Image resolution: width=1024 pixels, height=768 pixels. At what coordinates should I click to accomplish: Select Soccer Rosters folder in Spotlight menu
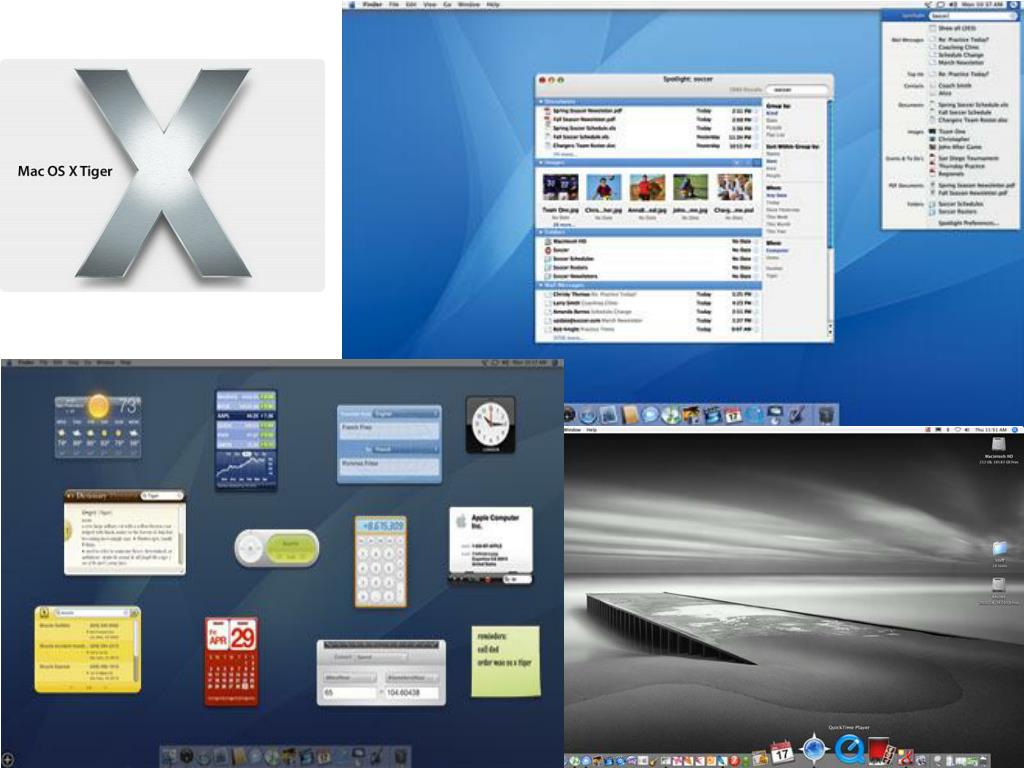957,212
